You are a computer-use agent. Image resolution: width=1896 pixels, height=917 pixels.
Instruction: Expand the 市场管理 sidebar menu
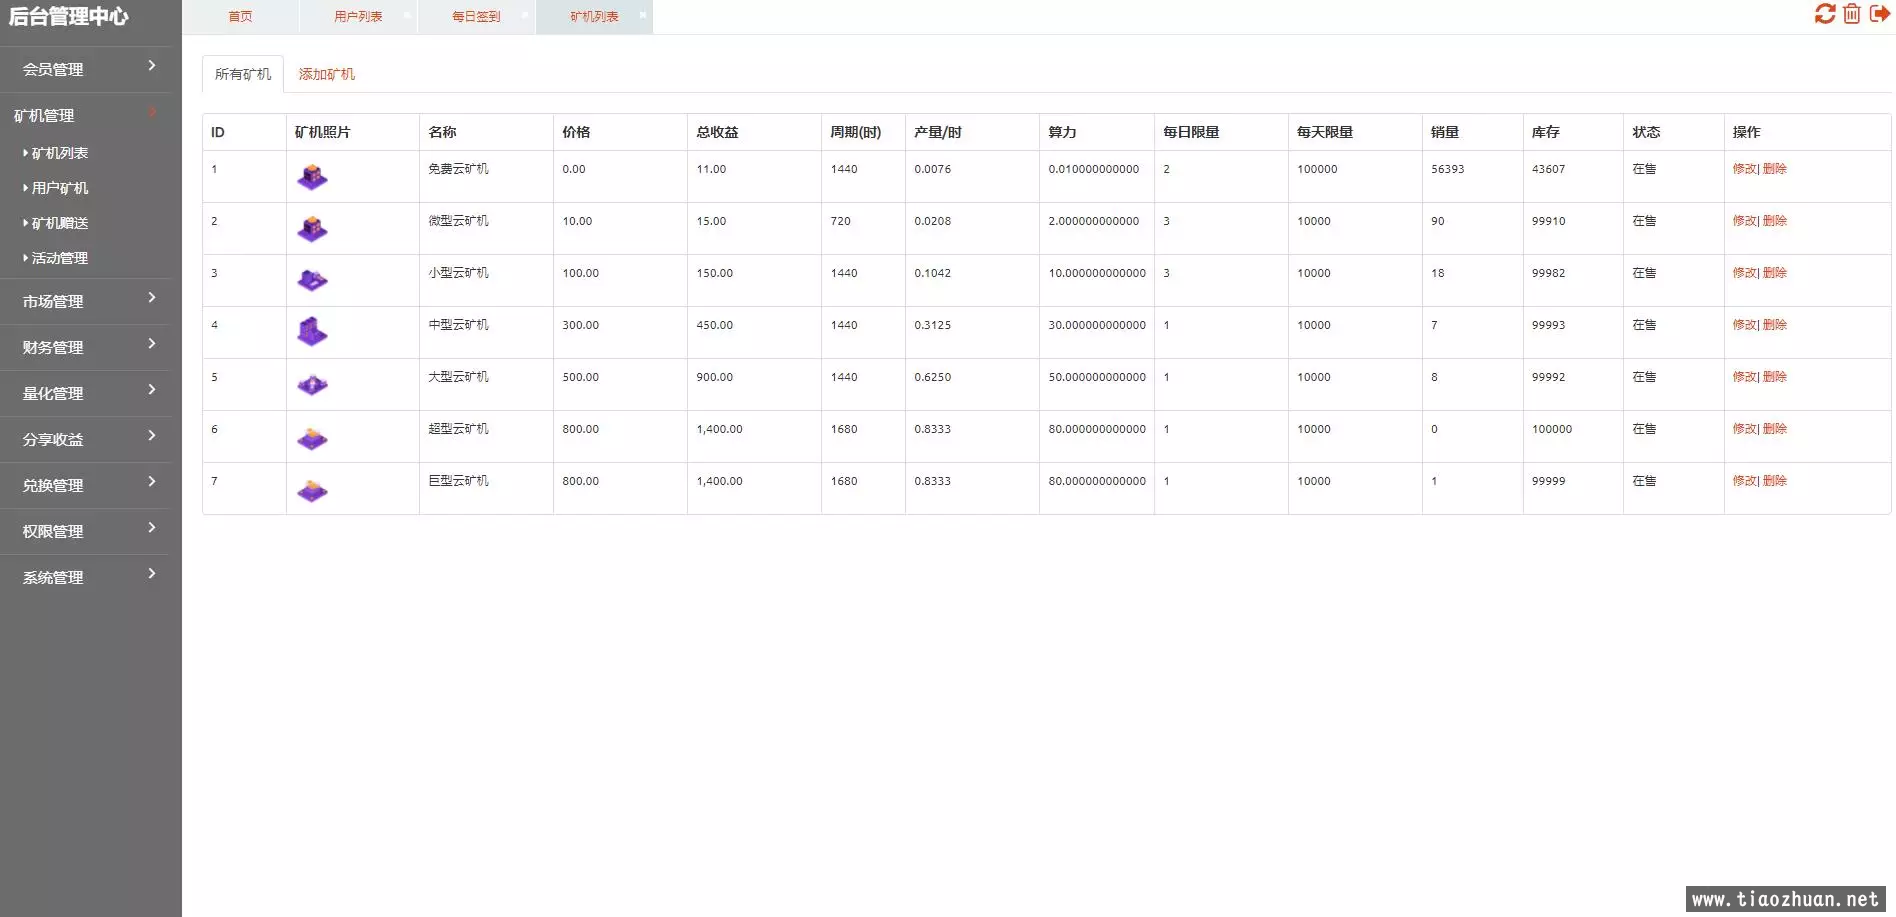pos(86,301)
